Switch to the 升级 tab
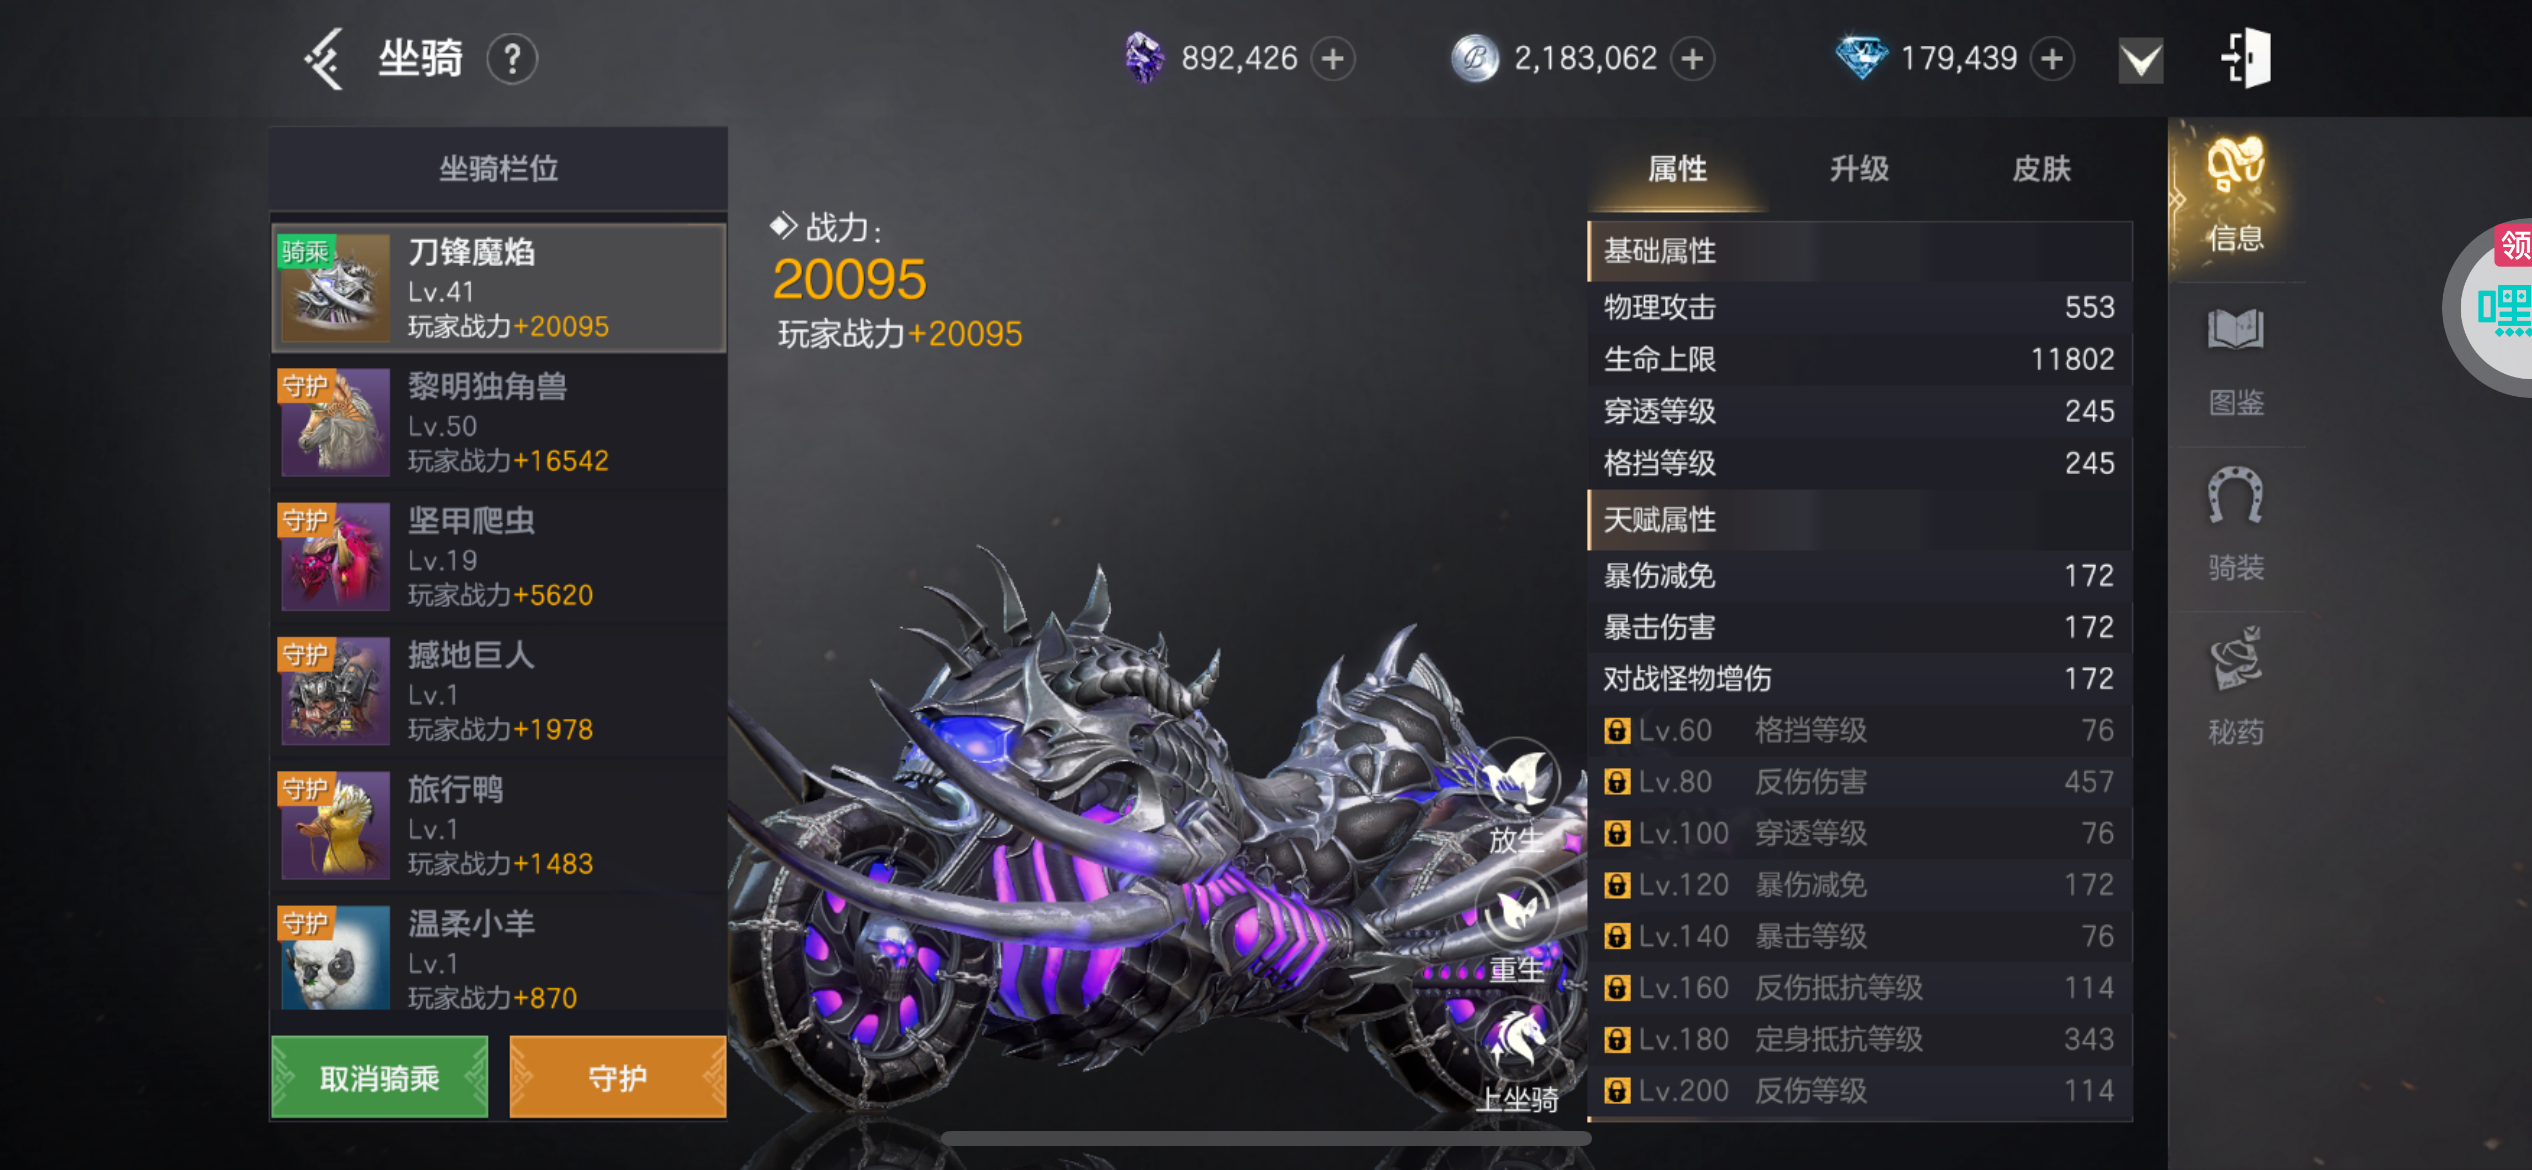Viewport: 2532px width, 1170px height. coord(1859,168)
